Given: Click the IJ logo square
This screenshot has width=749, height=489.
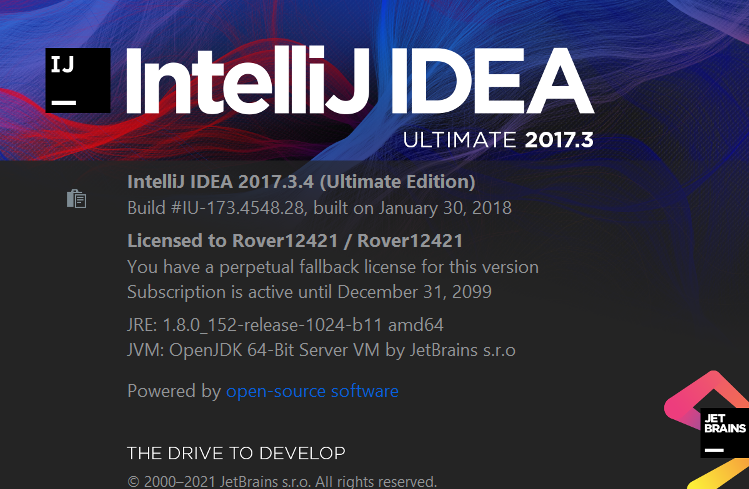Looking at the screenshot, I should (78, 80).
